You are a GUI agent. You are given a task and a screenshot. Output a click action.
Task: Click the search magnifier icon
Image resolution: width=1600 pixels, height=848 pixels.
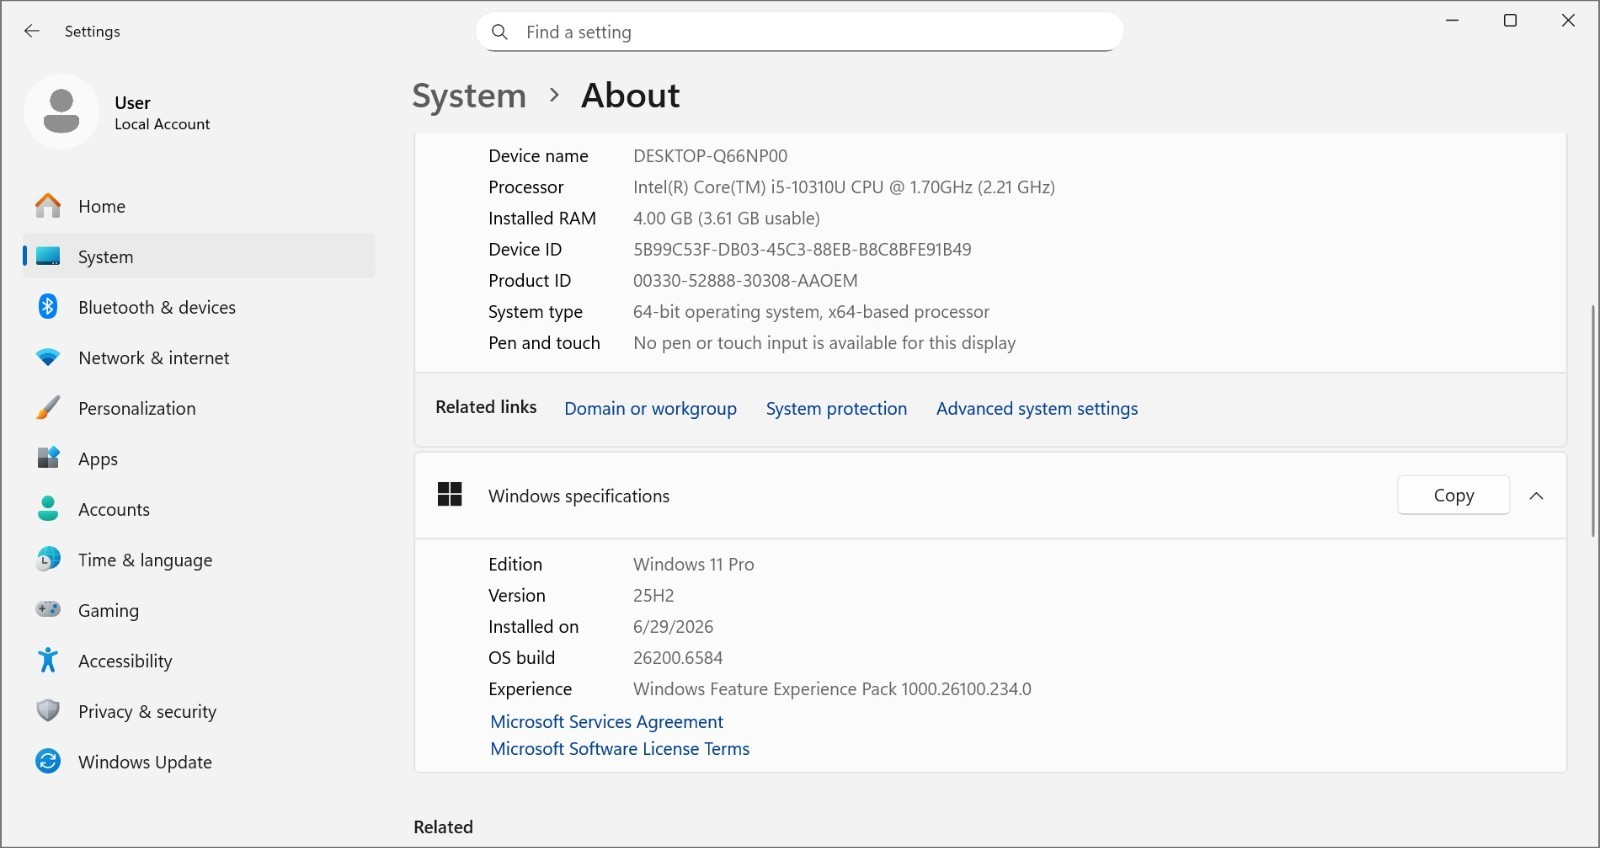(x=500, y=32)
